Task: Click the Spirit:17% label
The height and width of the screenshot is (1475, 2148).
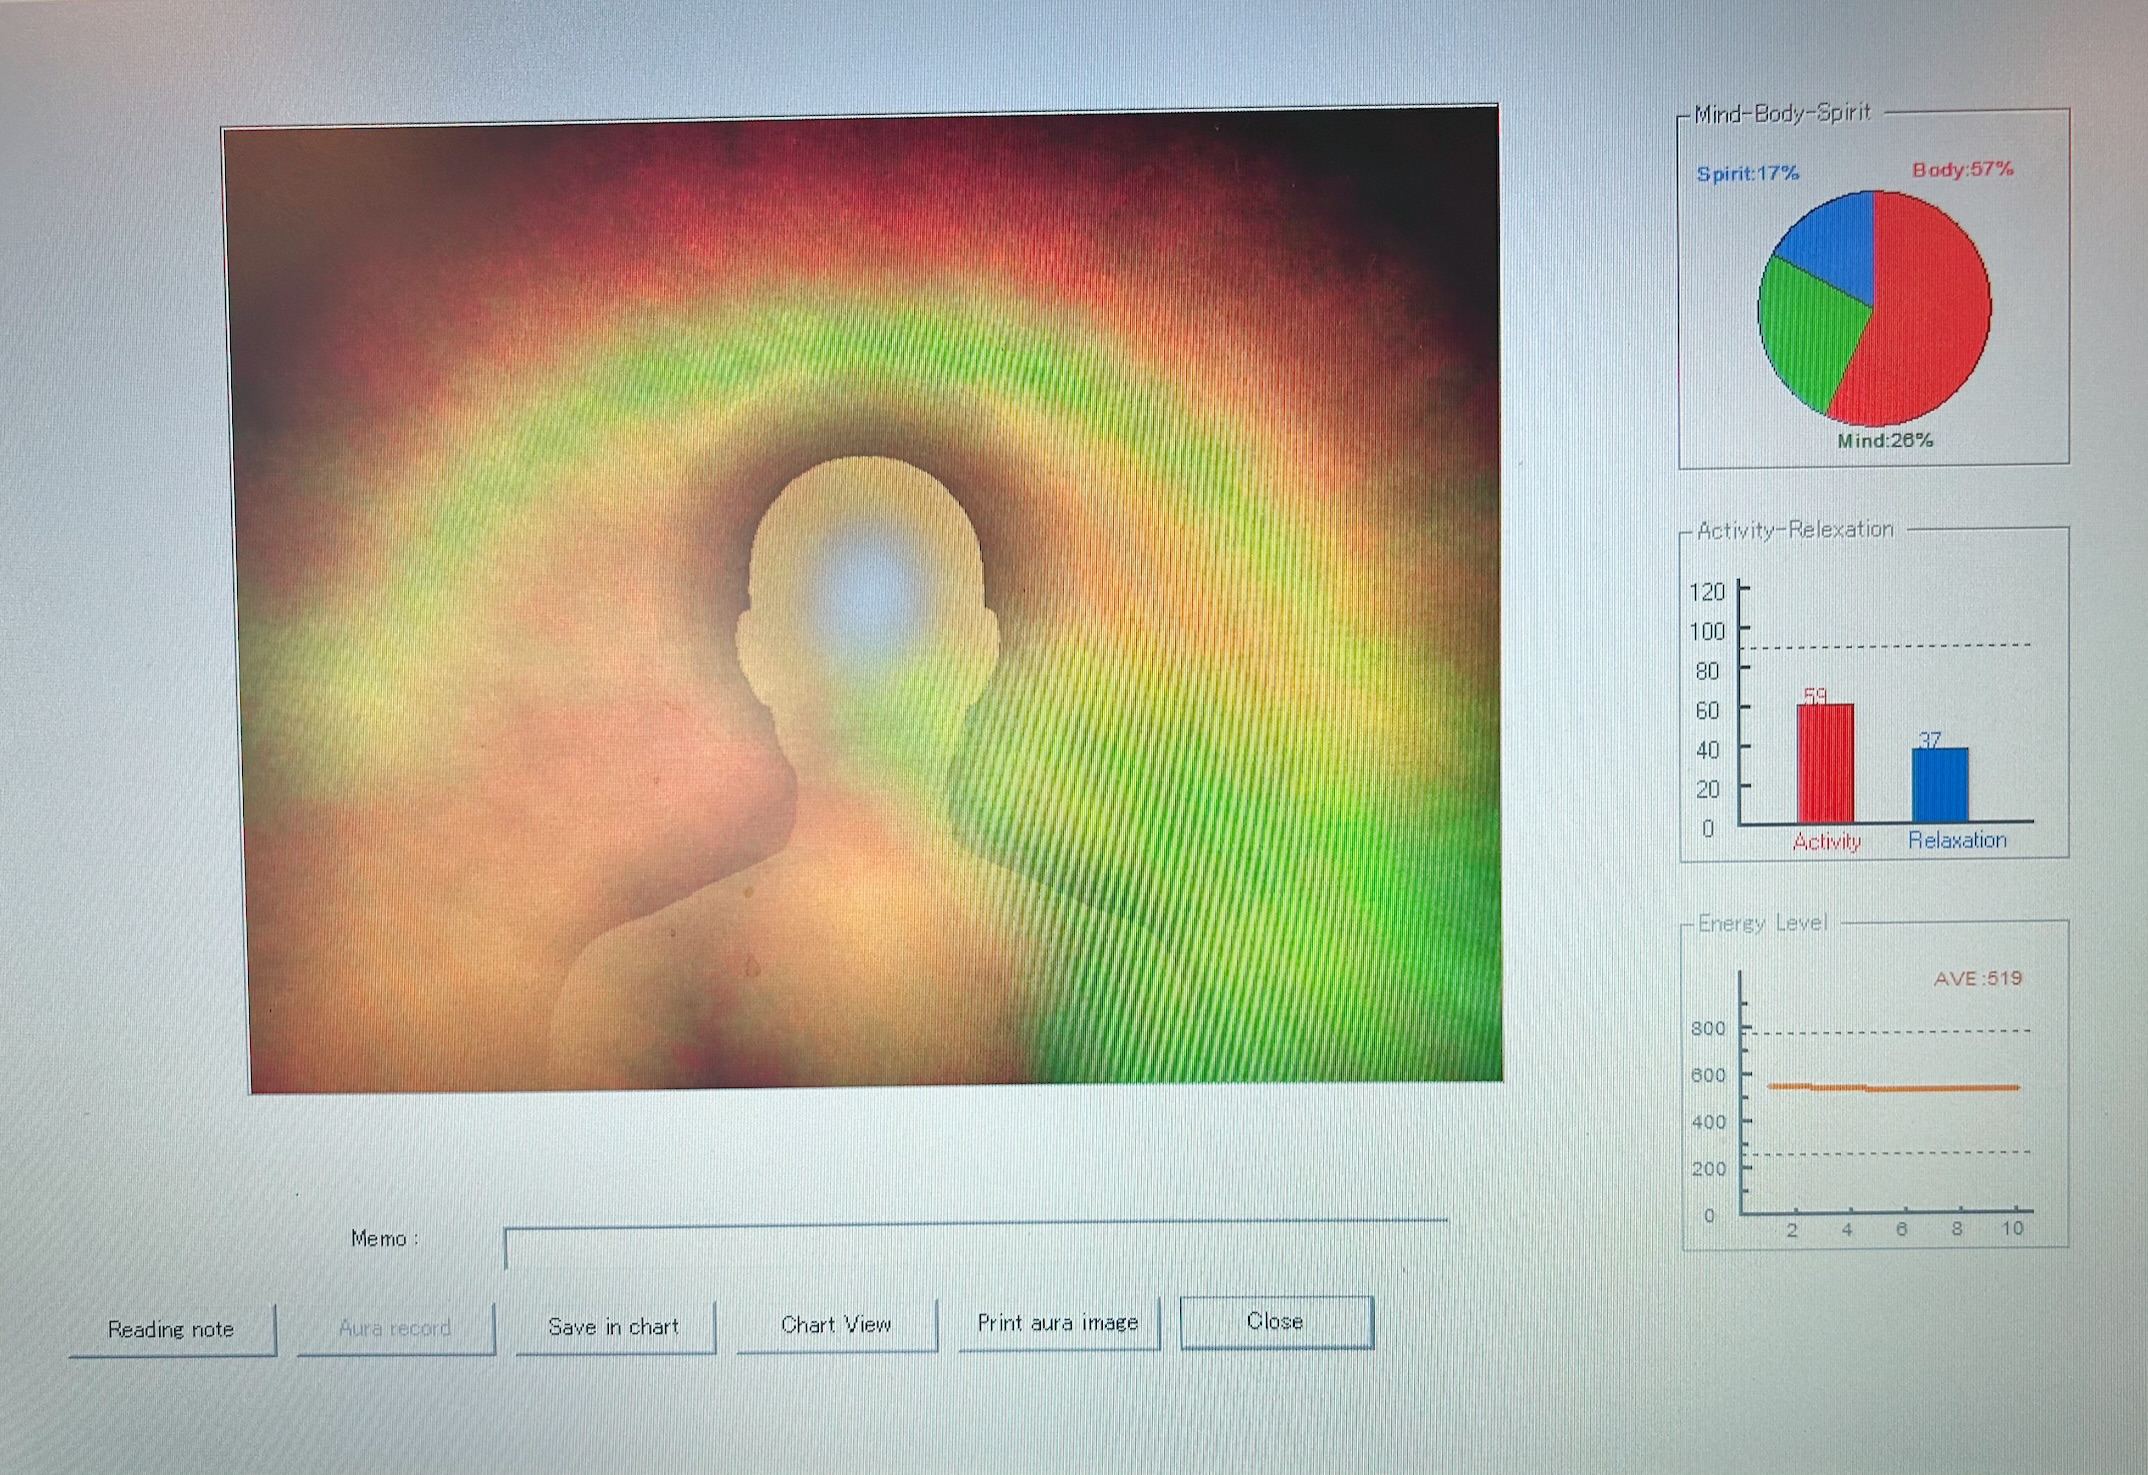Action: [1747, 173]
